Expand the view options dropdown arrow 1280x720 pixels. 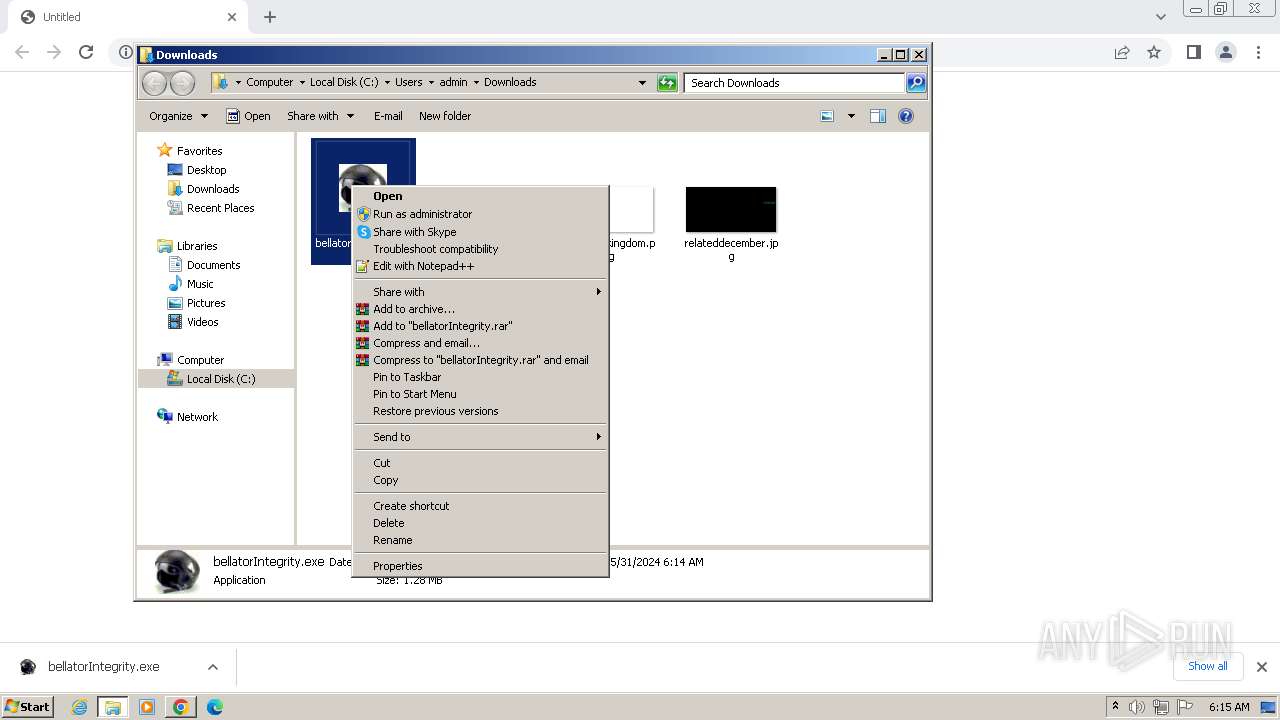click(x=851, y=116)
